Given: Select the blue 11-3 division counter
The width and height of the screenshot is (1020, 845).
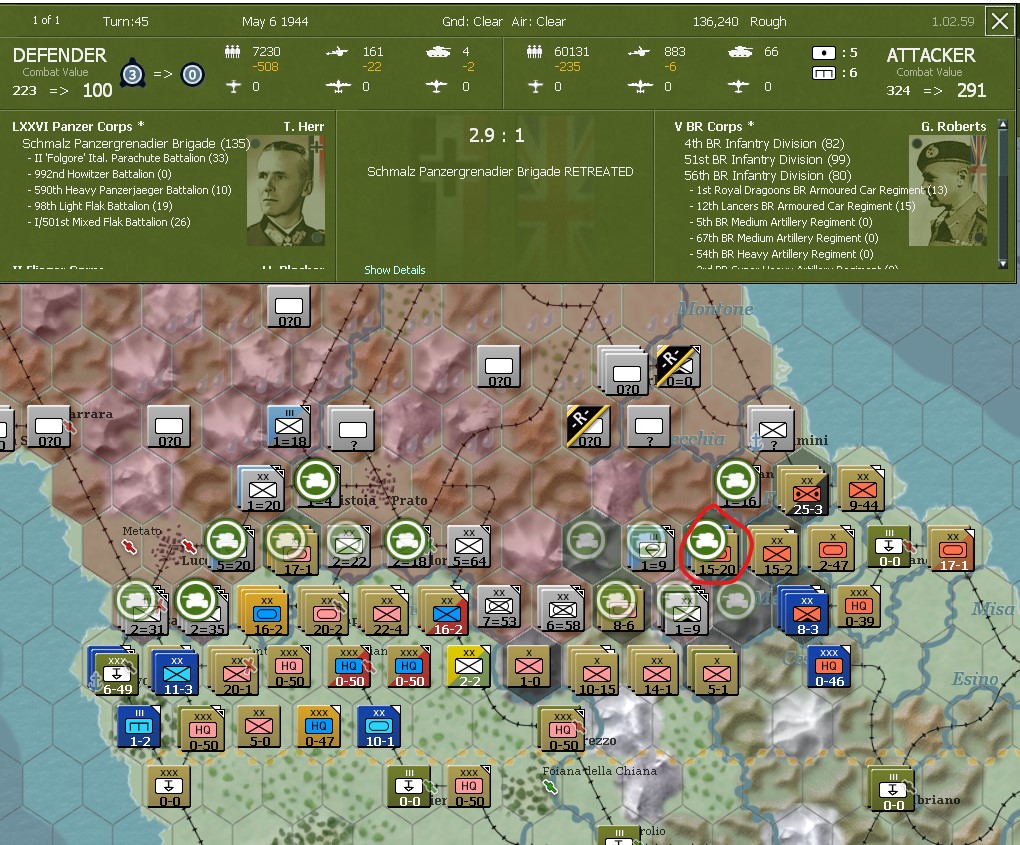Looking at the screenshot, I should (176, 672).
